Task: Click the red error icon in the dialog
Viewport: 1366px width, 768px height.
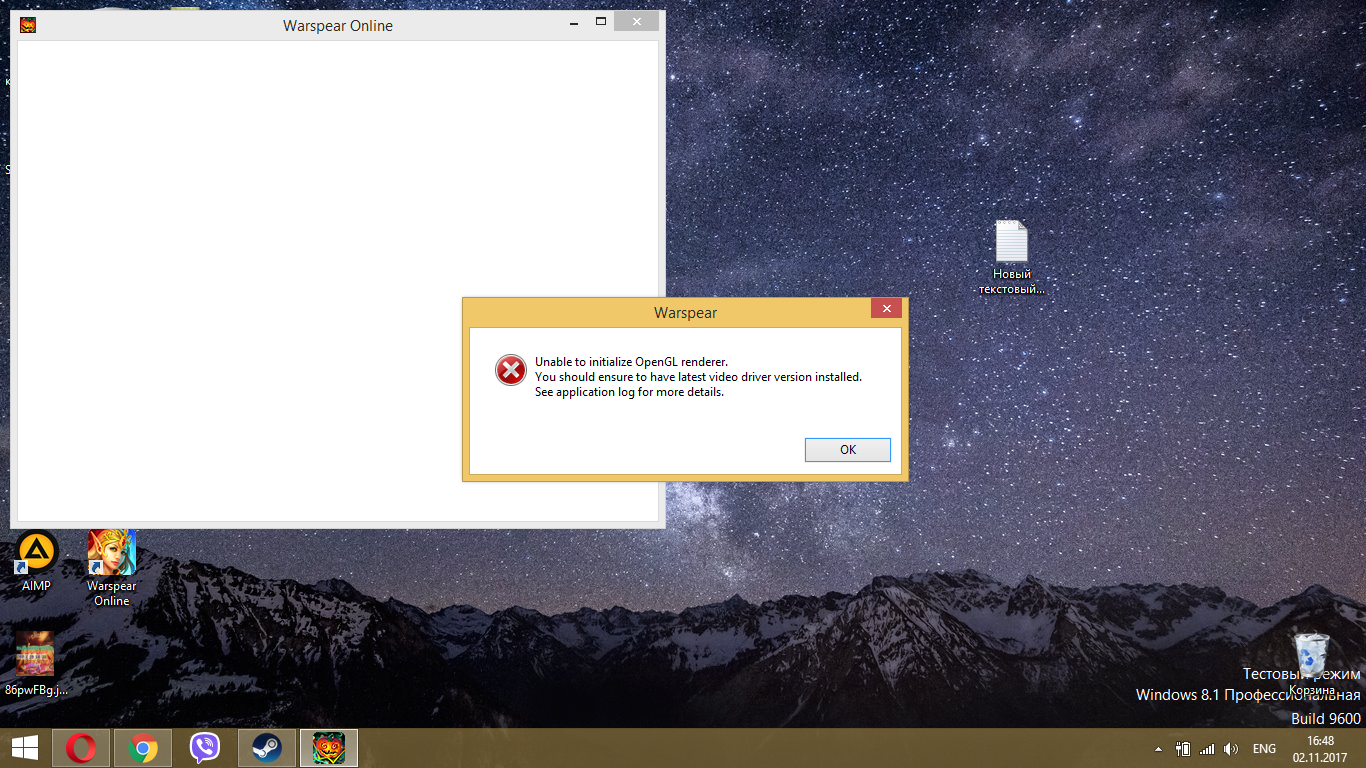Action: click(x=510, y=370)
